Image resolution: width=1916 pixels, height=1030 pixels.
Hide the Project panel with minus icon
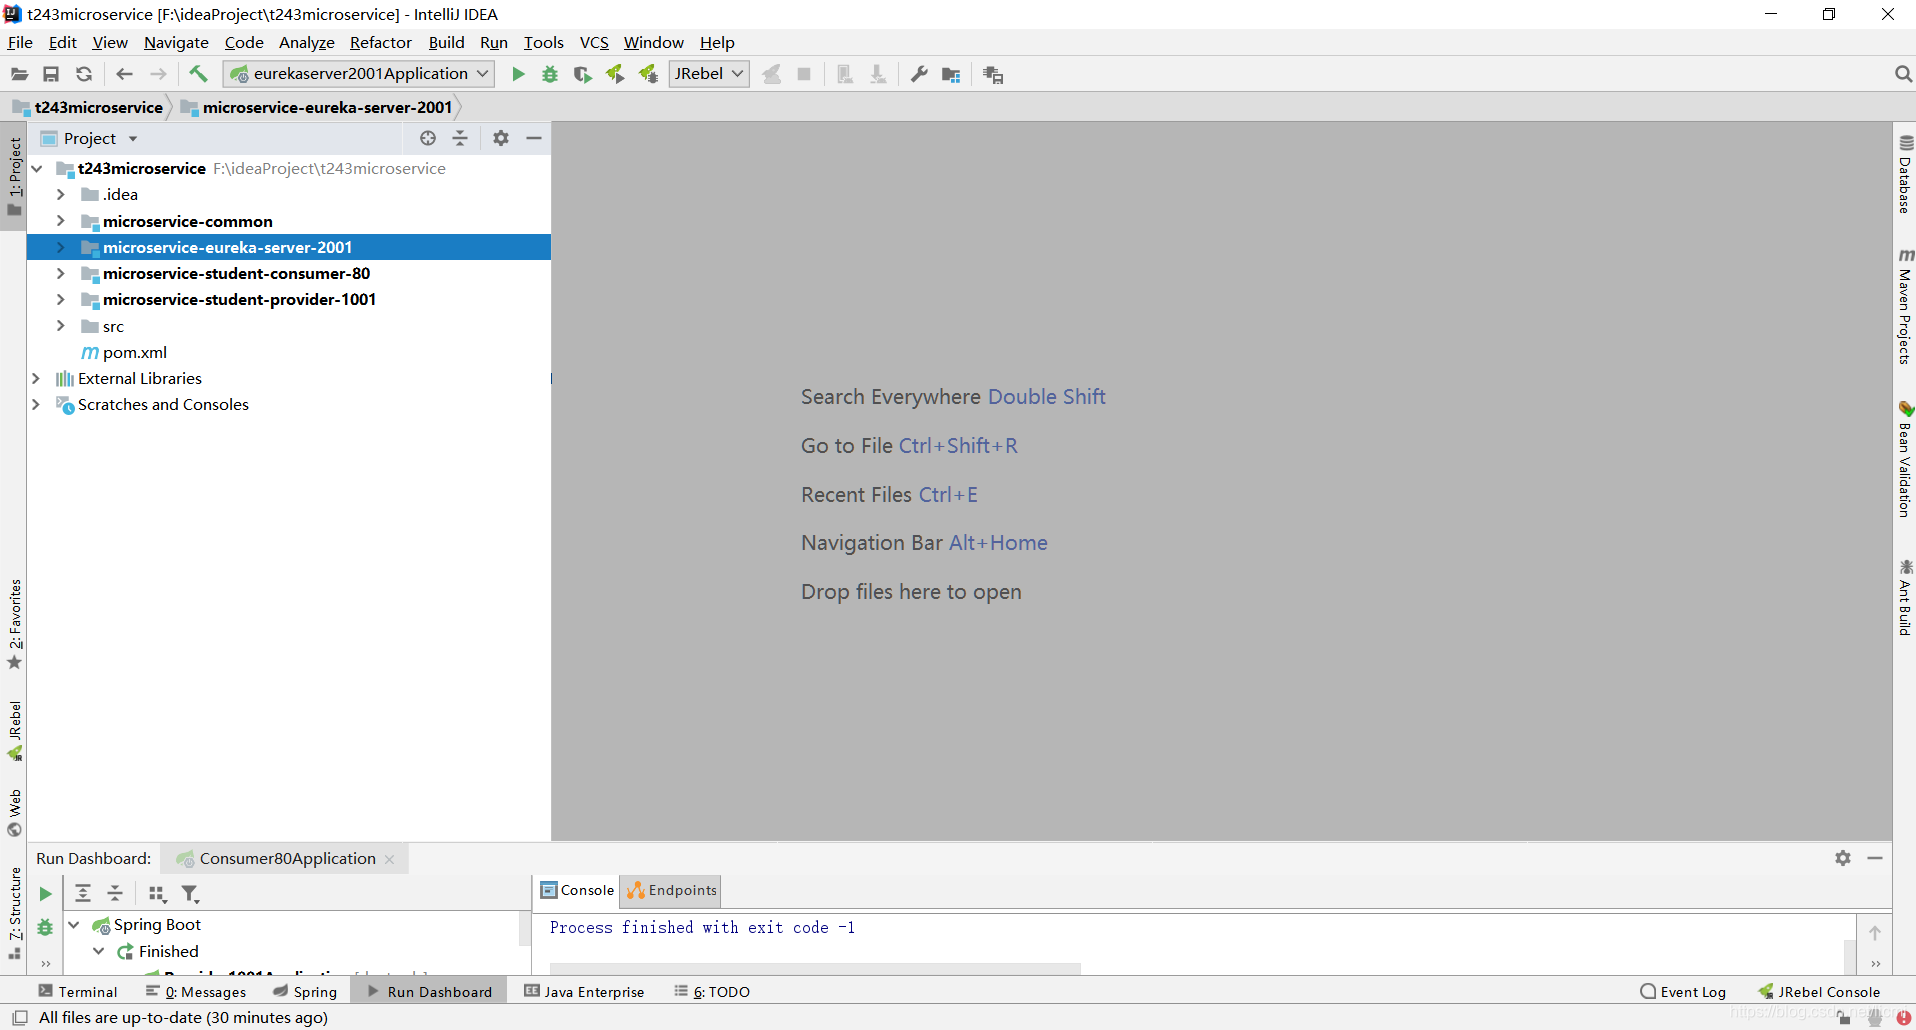534,138
